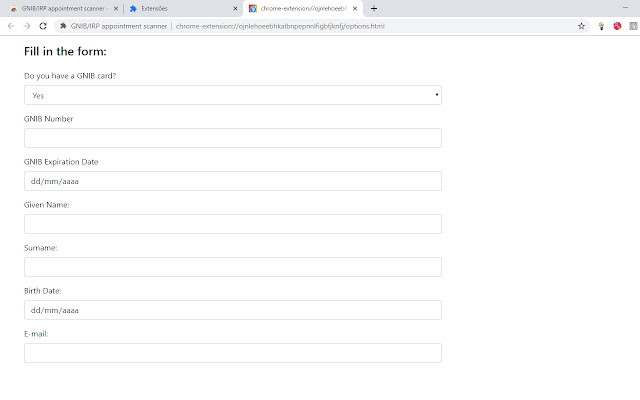Viewport: 640px width, 400px height.
Task: Select the Birth Date field
Action: click(x=233, y=310)
